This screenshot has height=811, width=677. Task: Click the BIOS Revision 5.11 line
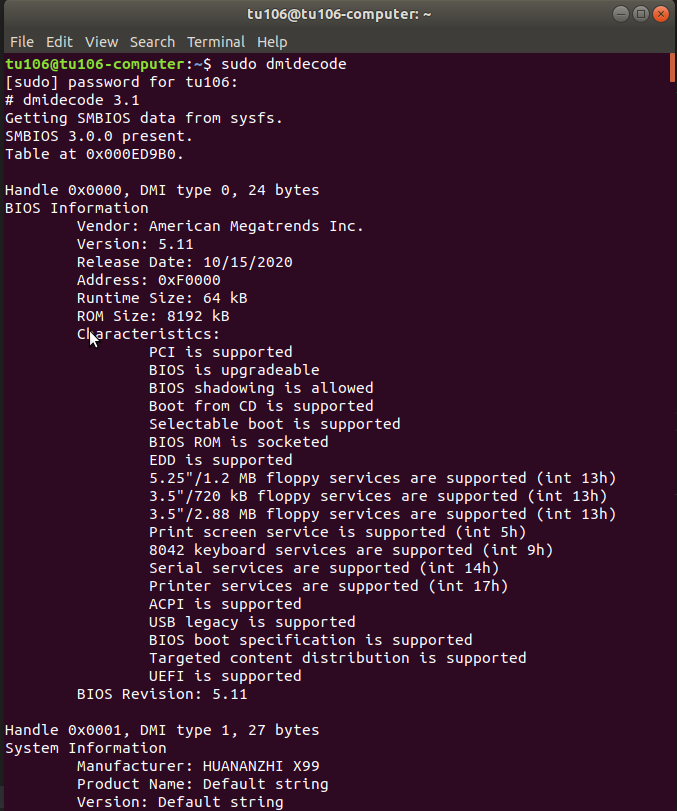point(162,694)
